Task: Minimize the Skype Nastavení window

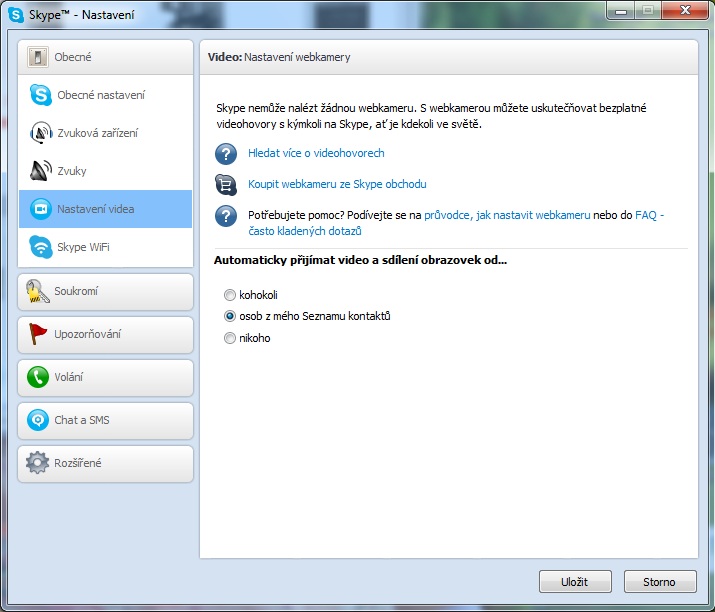Action: tap(621, 10)
